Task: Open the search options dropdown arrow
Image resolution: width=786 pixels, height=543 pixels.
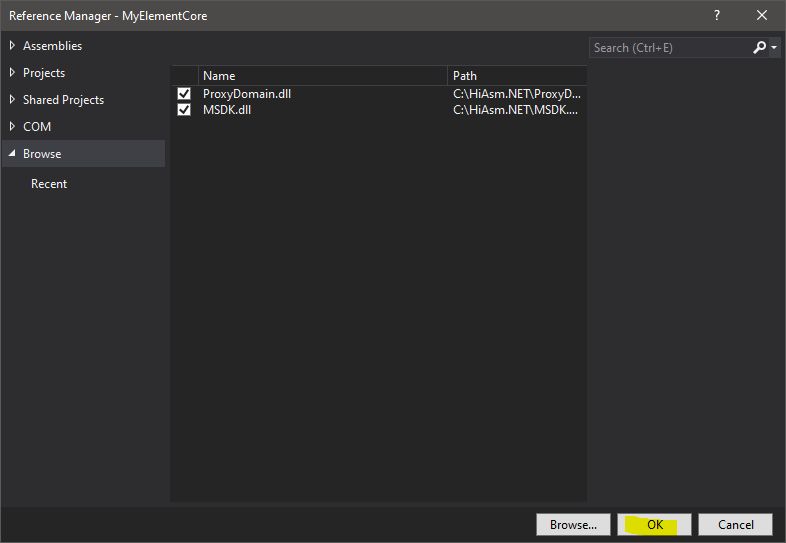Action: pos(774,48)
